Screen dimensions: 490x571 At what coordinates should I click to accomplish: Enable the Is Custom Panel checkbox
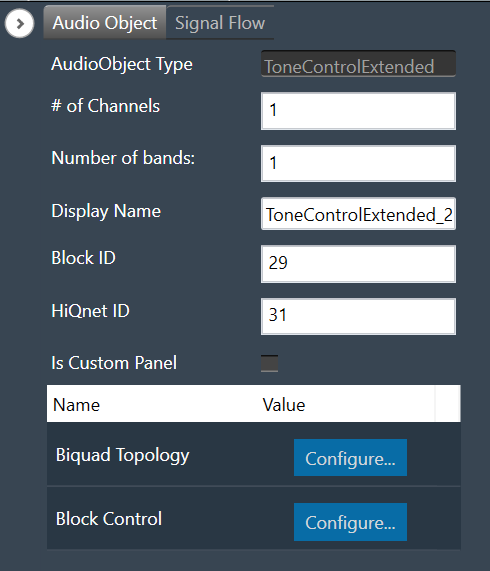point(269,363)
